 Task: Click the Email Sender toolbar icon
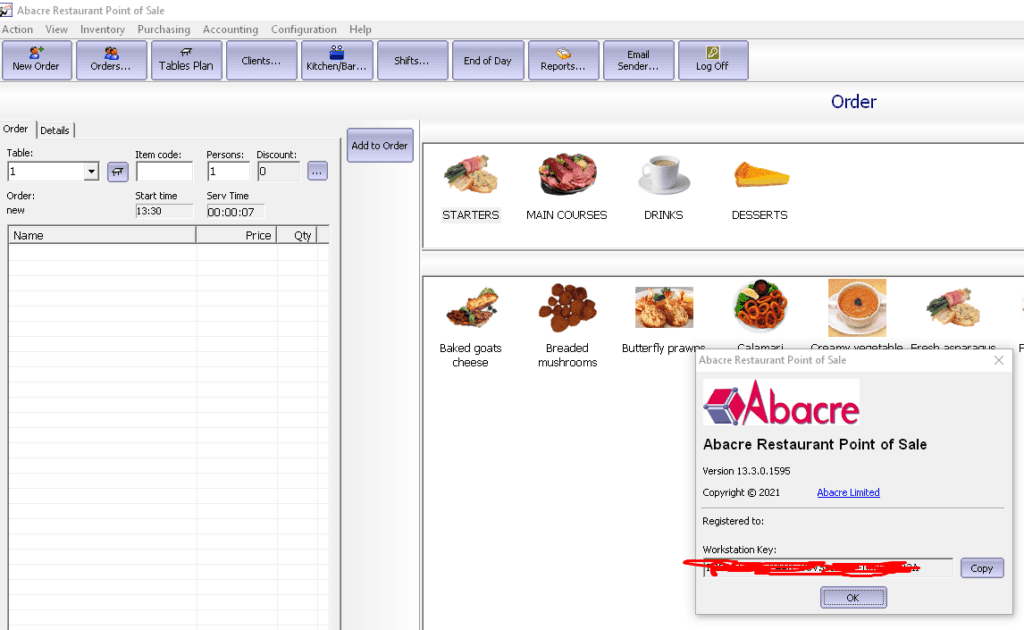coord(639,60)
